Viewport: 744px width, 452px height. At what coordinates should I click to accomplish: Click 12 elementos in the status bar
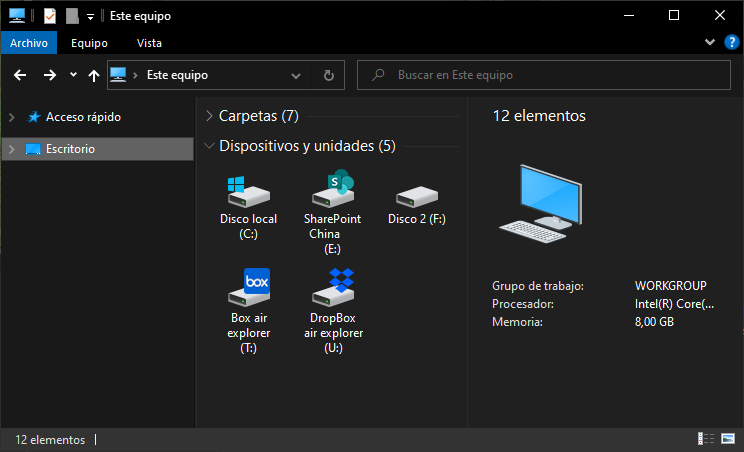coord(50,440)
